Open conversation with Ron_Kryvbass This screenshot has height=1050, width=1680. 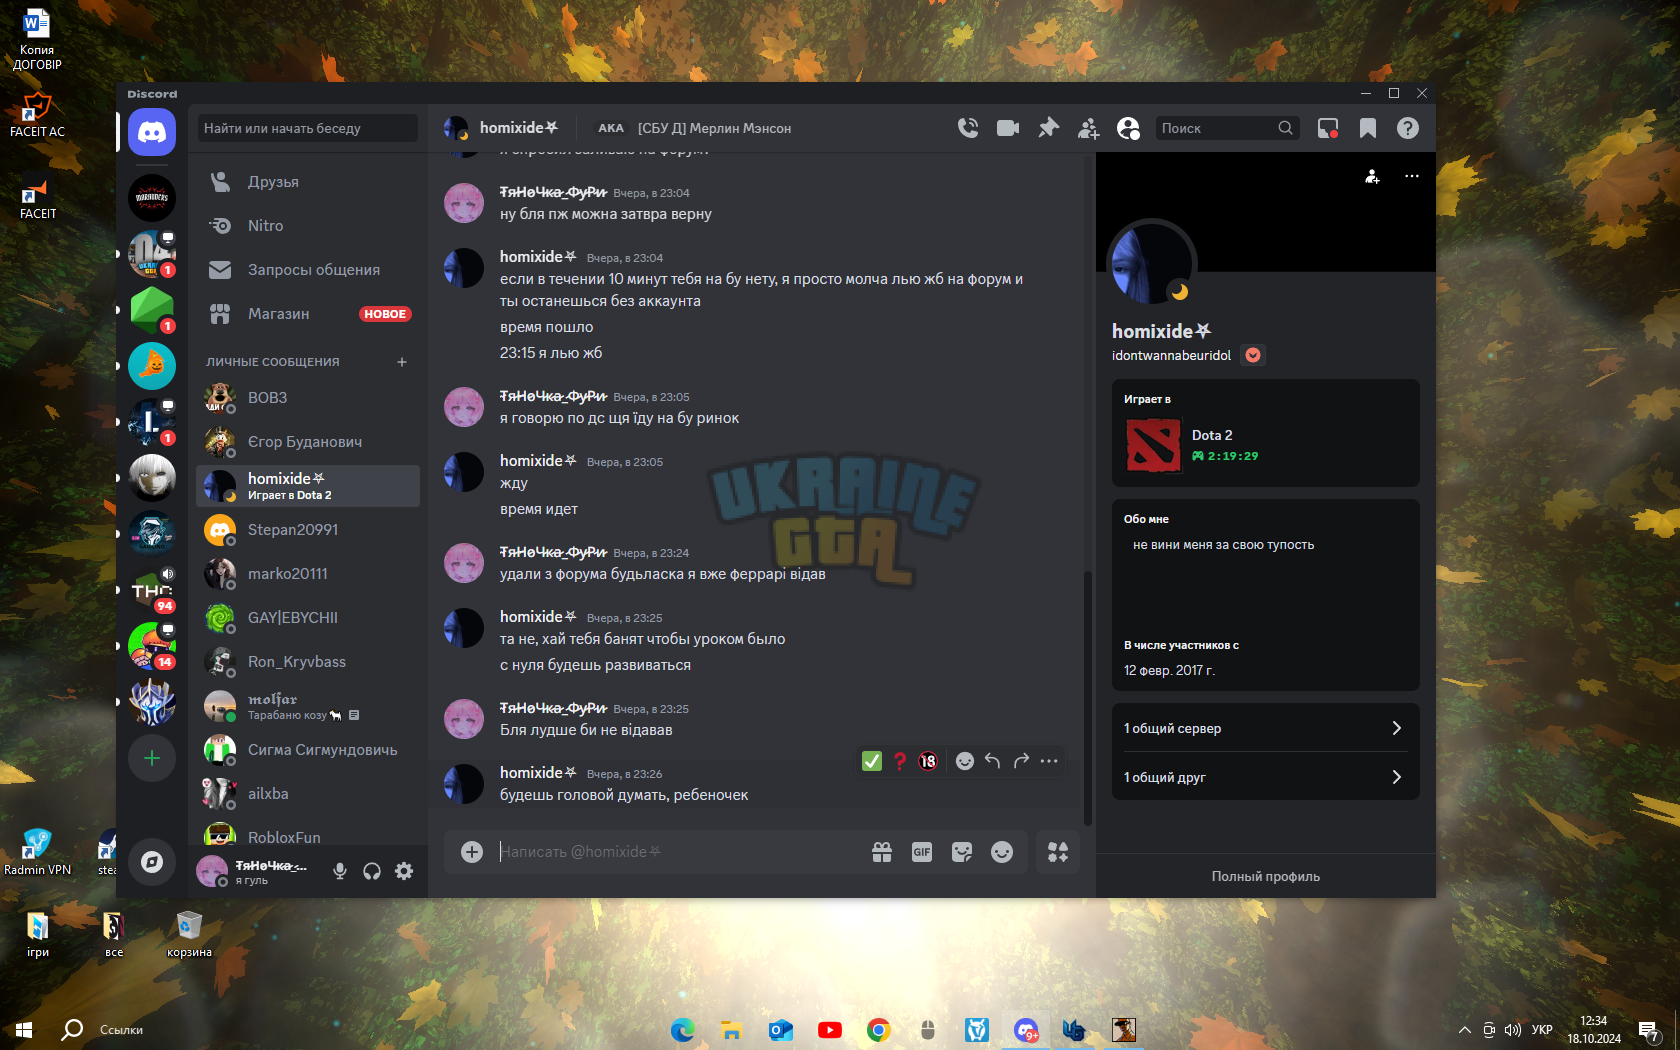pyautogui.click(x=308, y=662)
